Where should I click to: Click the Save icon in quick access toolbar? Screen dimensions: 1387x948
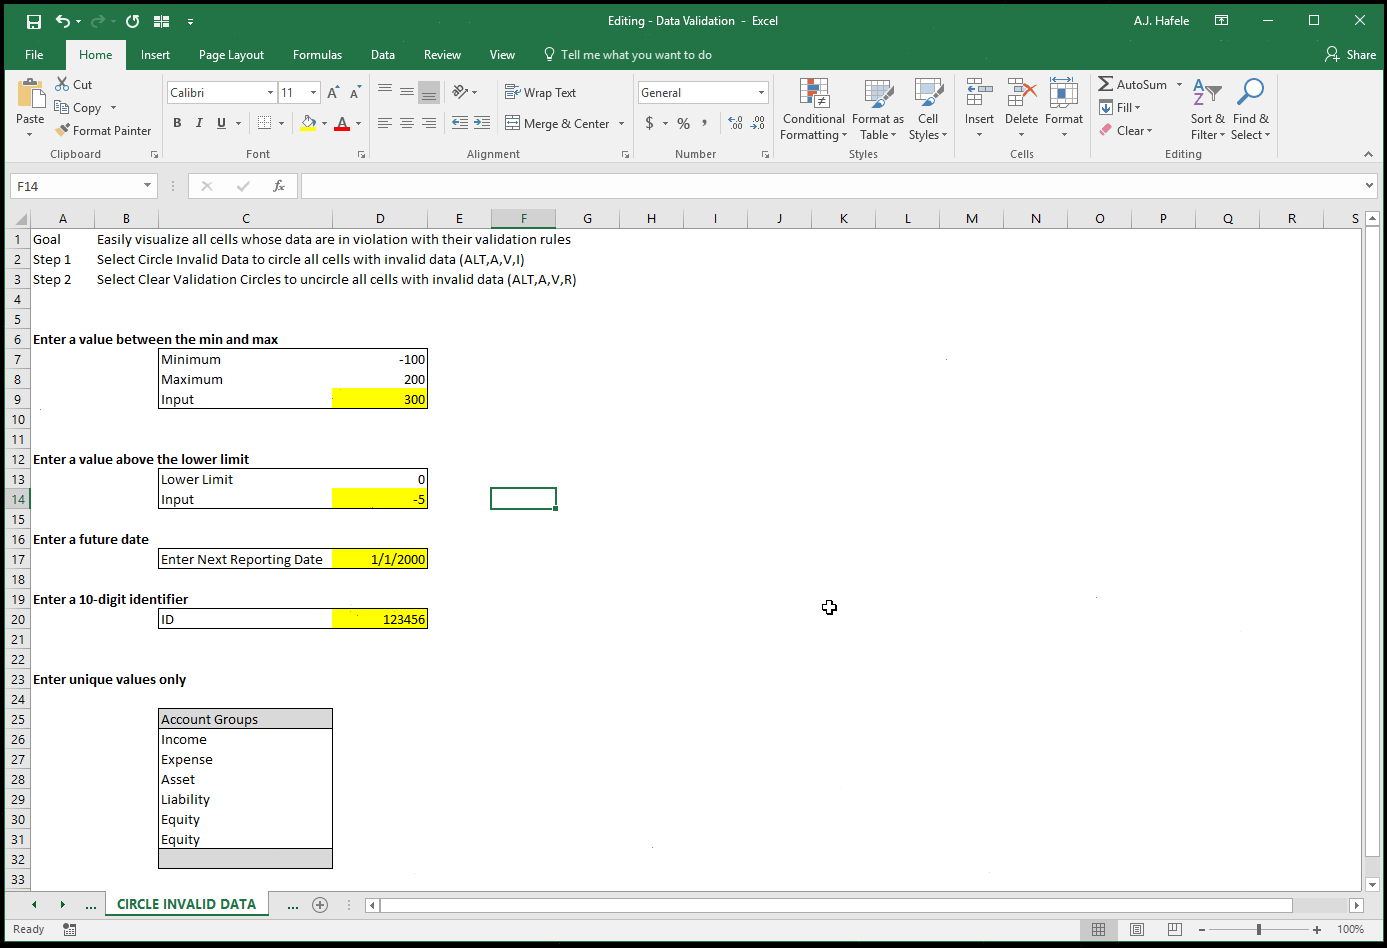33,21
